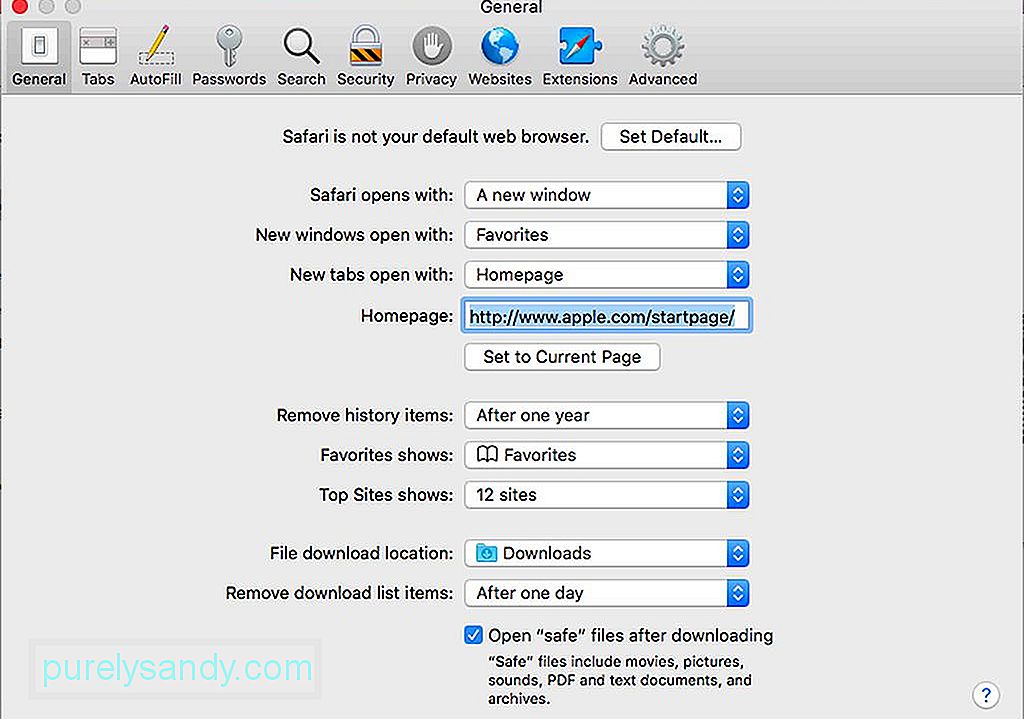This screenshot has height=719, width=1024.
Task: Expand the Remove history items dropdown
Action: [607, 415]
